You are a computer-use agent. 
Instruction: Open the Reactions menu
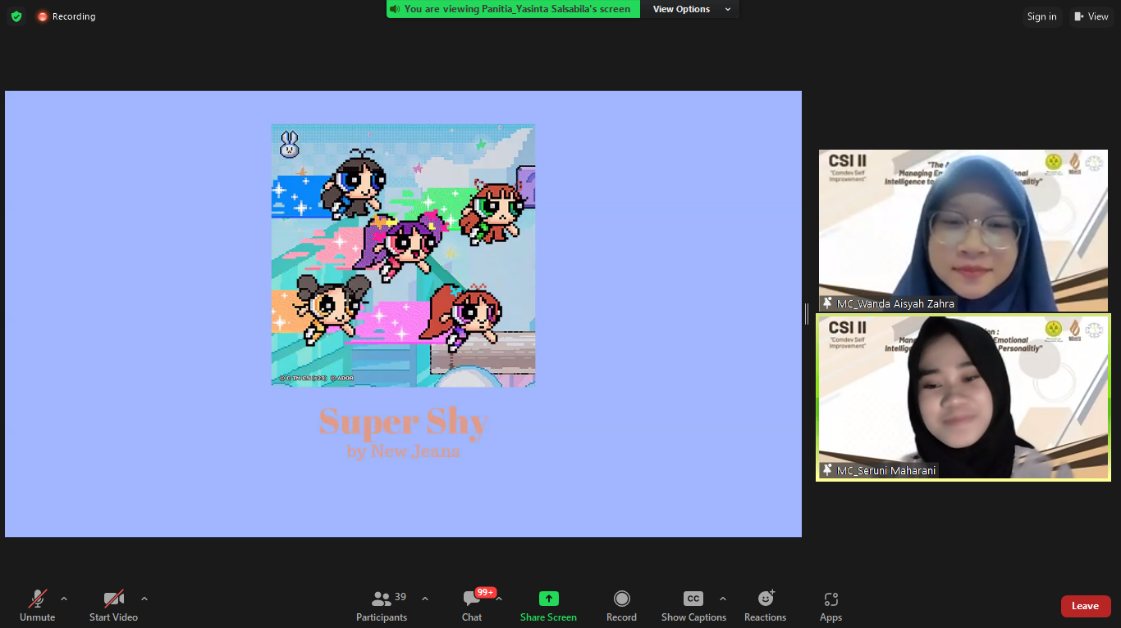pyautogui.click(x=765, y=605)
